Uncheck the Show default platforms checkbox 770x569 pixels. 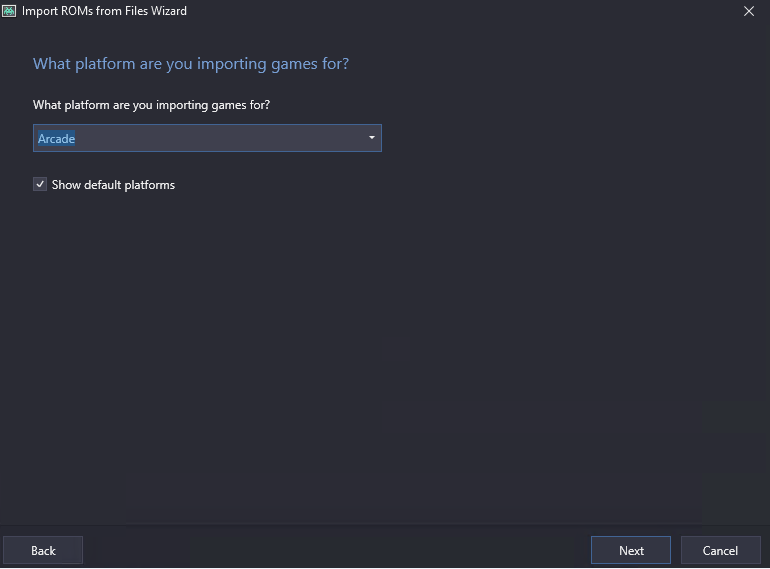40,184
